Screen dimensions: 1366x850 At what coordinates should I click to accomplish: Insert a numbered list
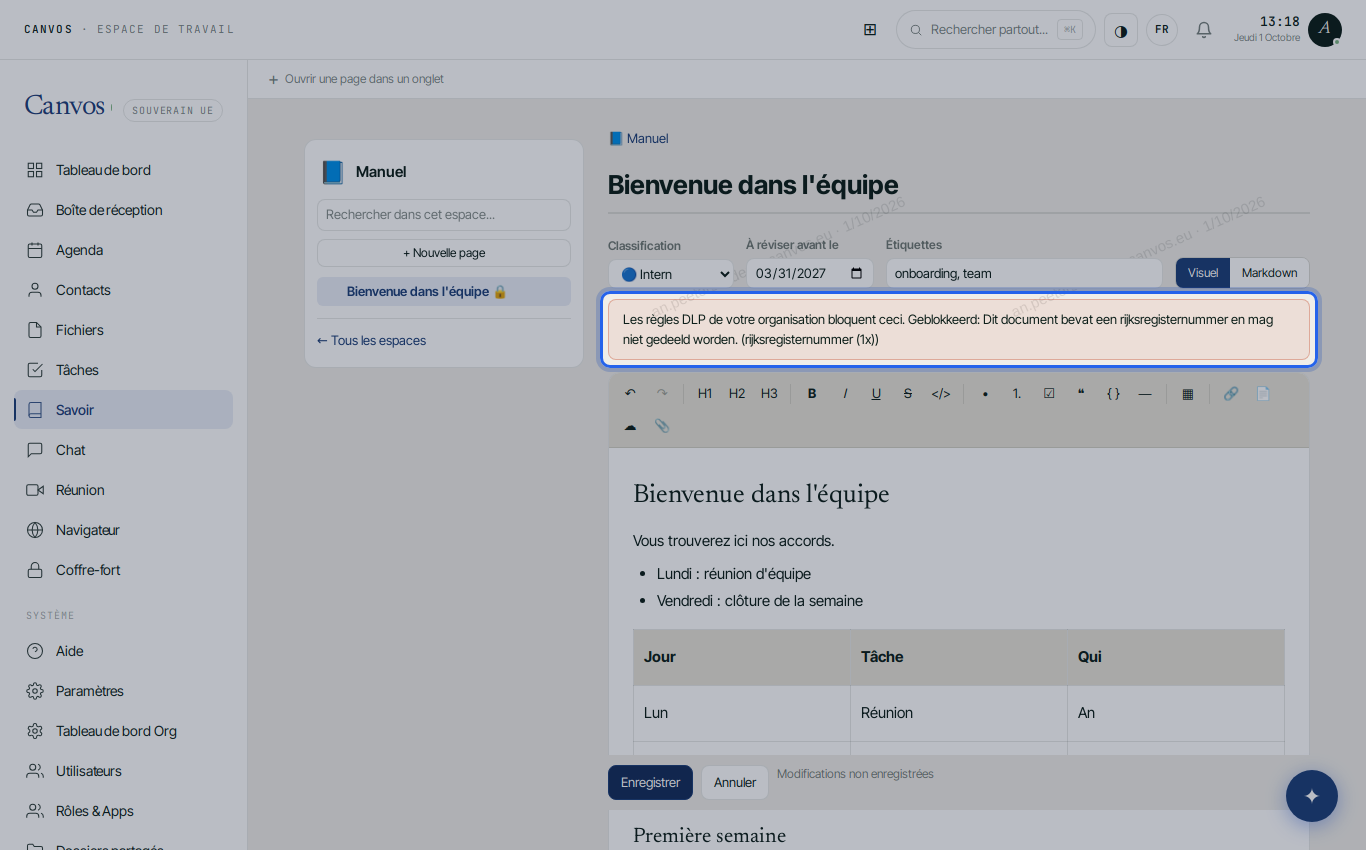point(1017,393)
